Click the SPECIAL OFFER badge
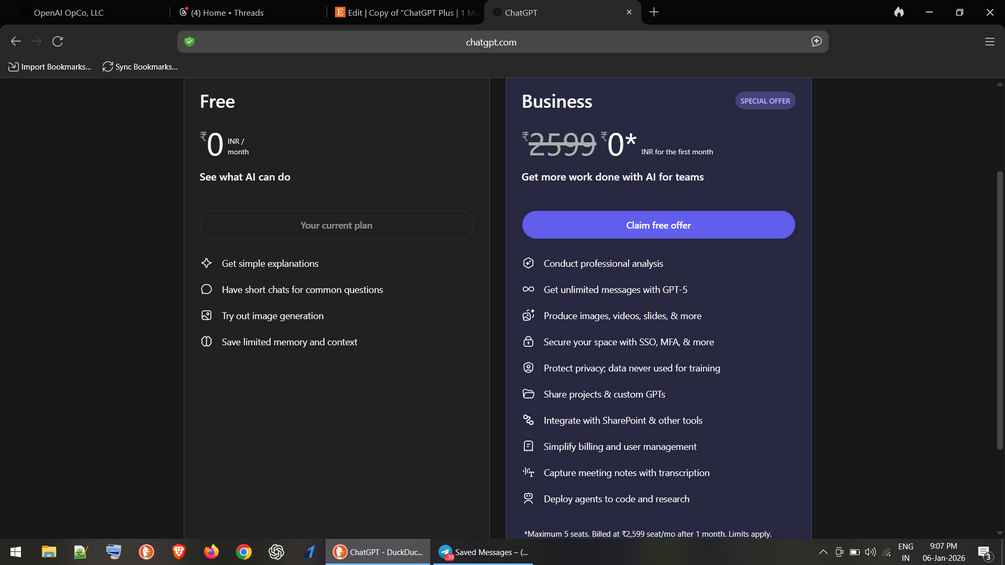The height and width of the screenshot is (565, 1005). click(765, 101)
